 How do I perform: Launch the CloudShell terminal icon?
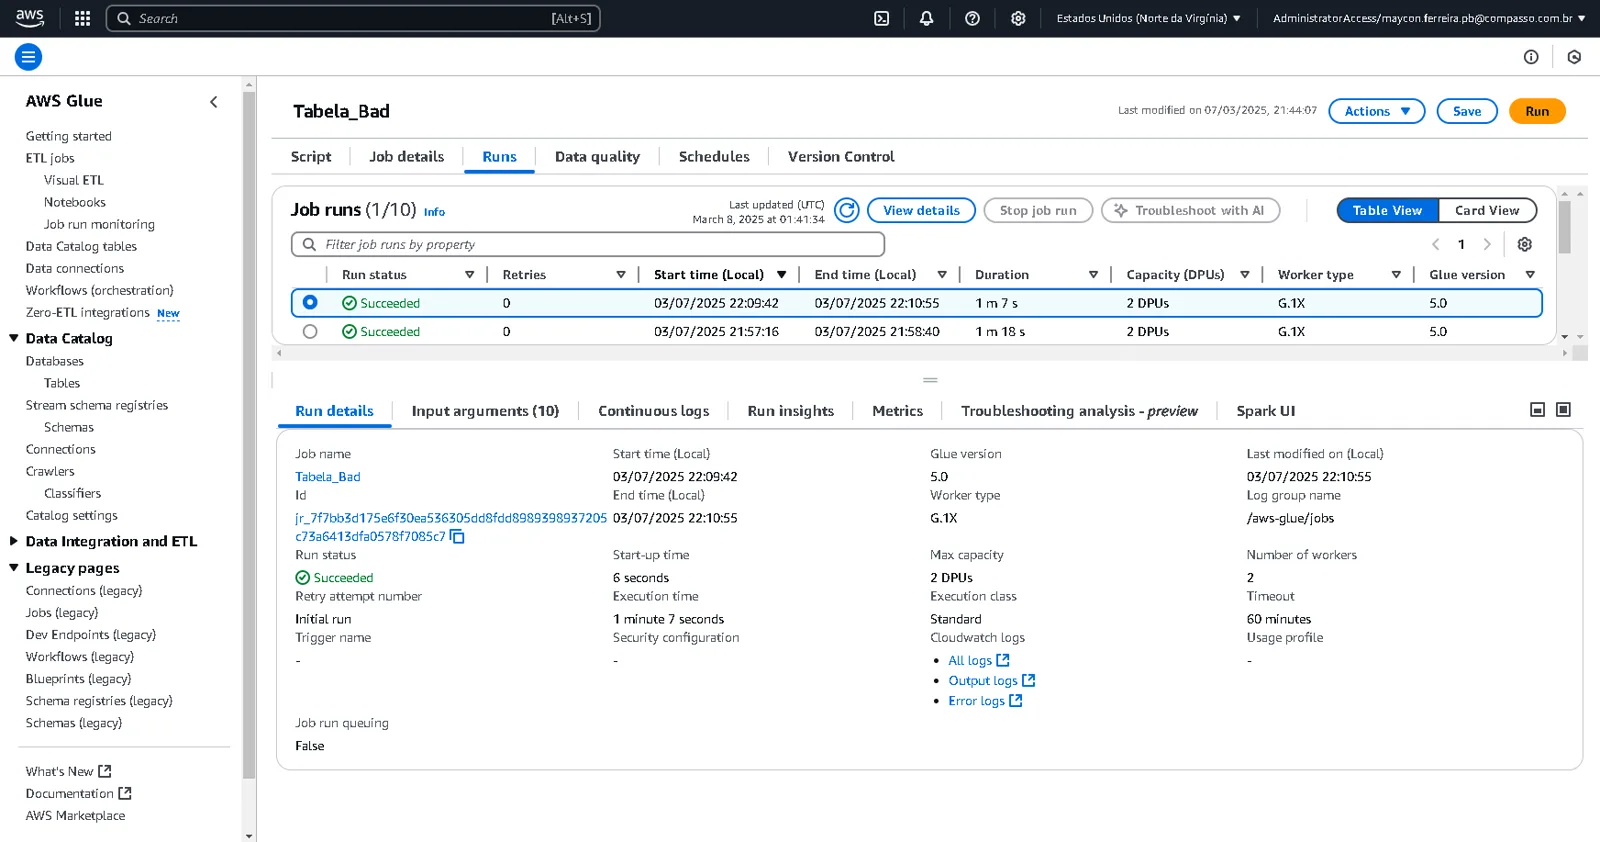[x=882, y=18]
